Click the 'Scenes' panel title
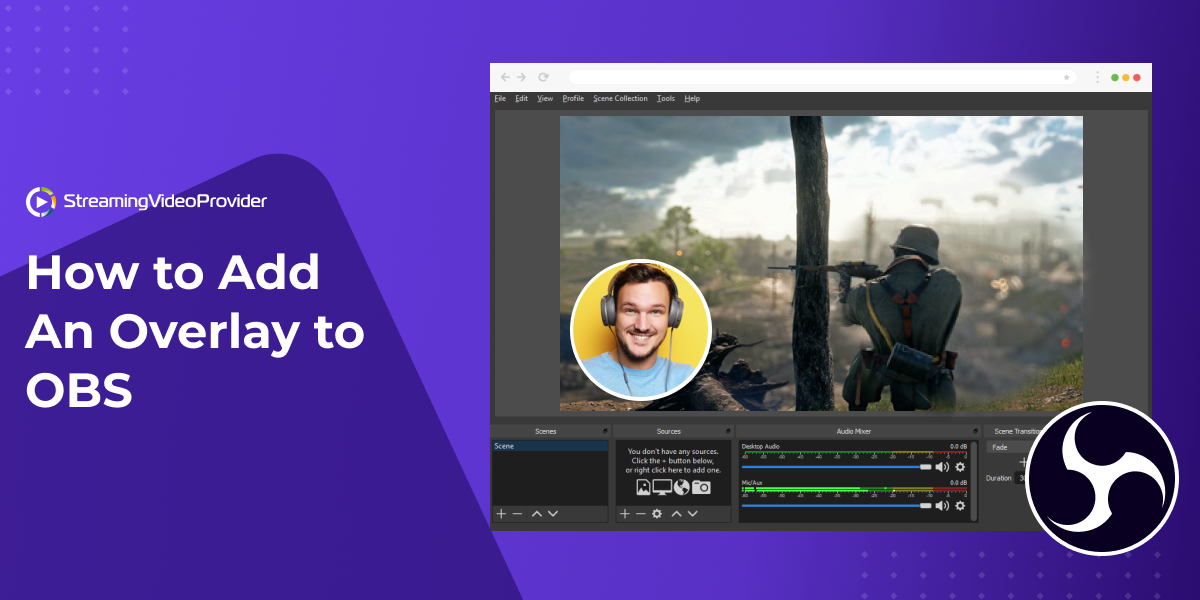1200x600 pixels. click(x=546, y=431)
